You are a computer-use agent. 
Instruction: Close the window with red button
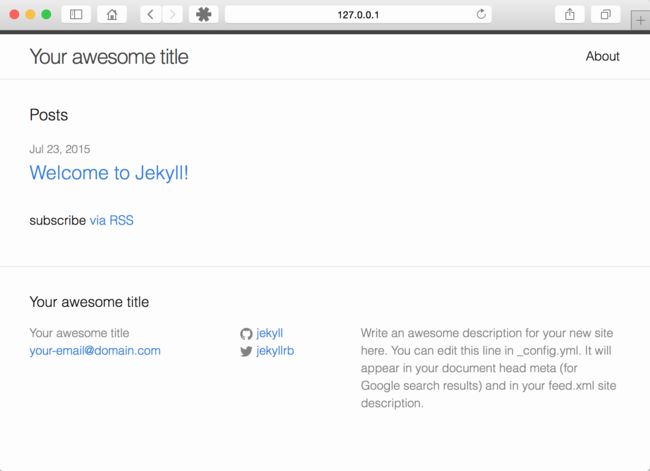click(14, 15)
